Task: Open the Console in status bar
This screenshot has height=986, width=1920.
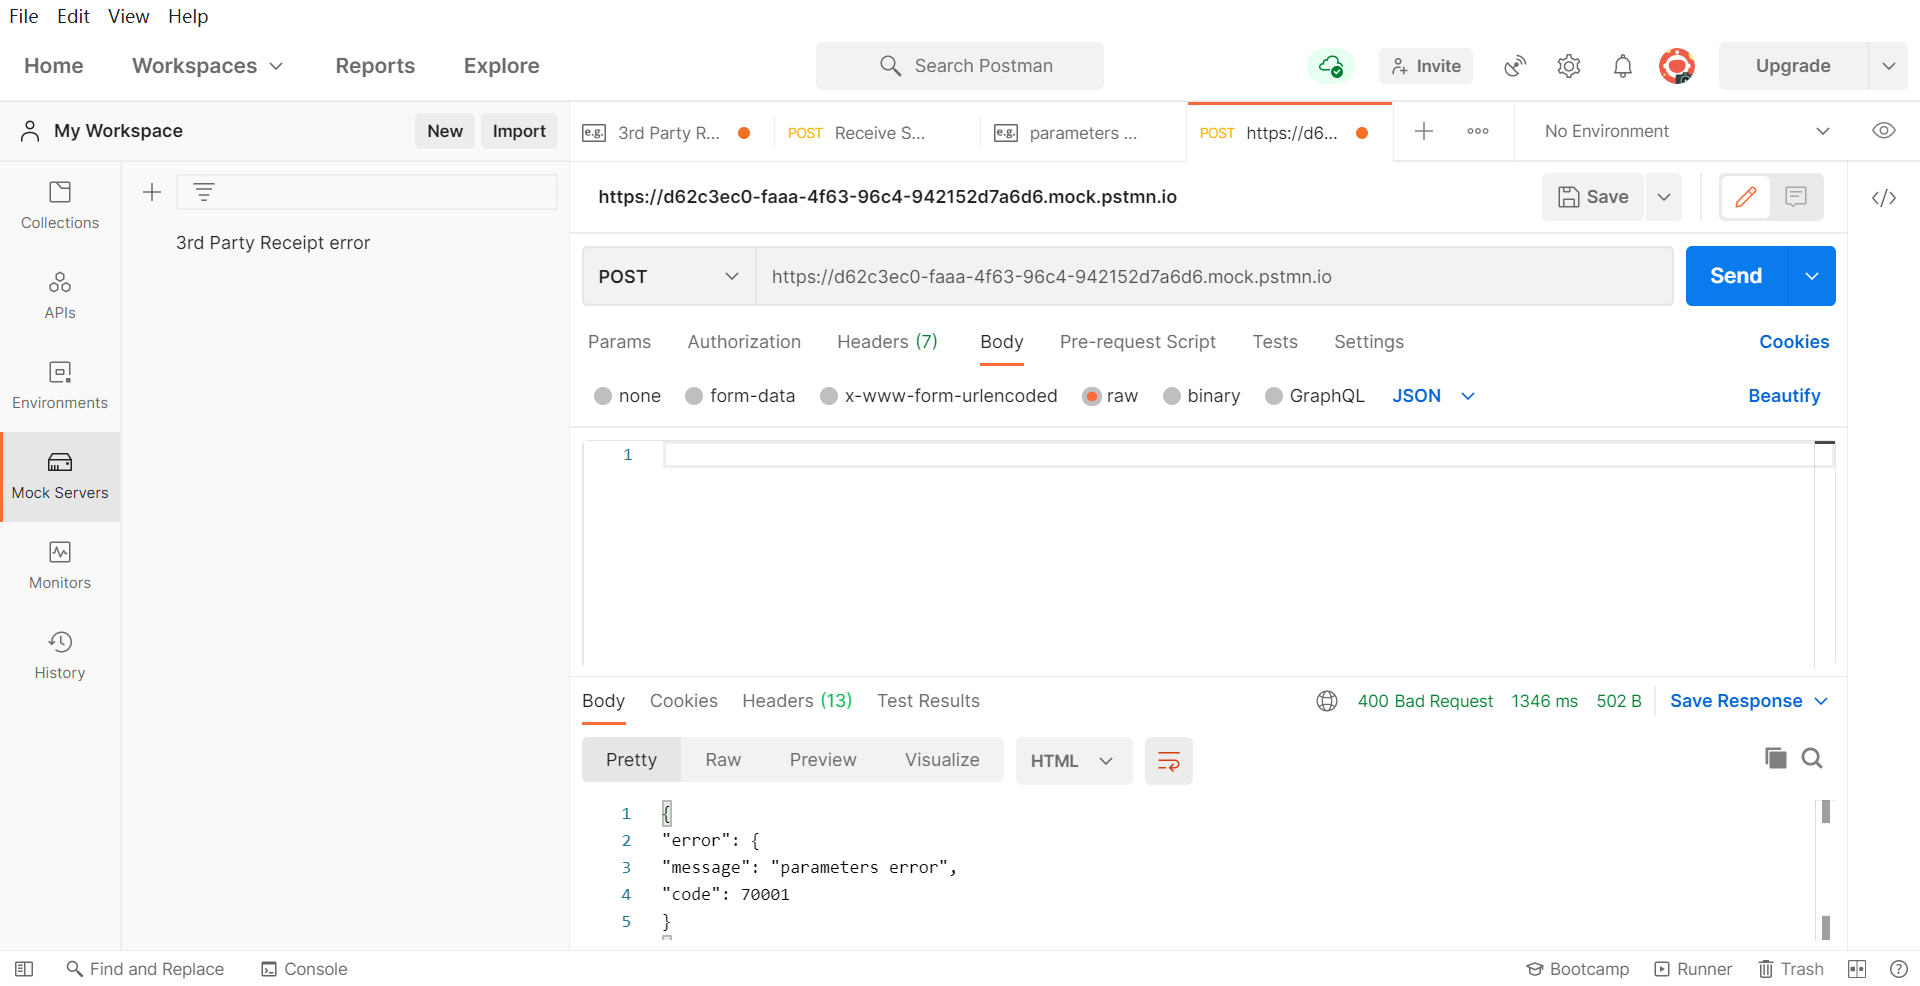Action: (304, 969)
